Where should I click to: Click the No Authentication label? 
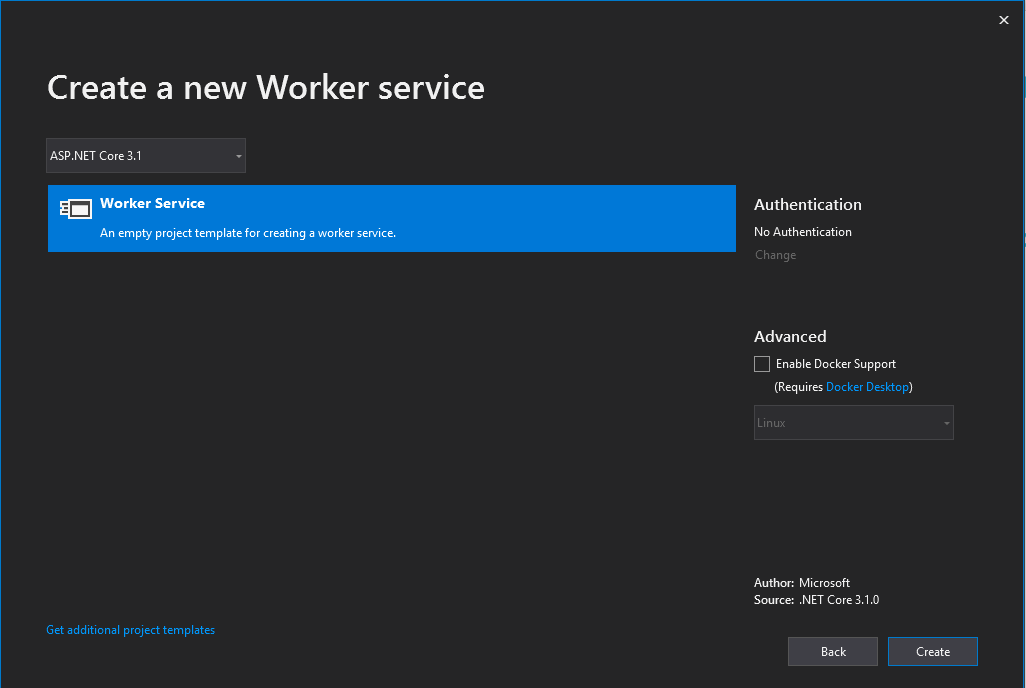pos(803,231)
